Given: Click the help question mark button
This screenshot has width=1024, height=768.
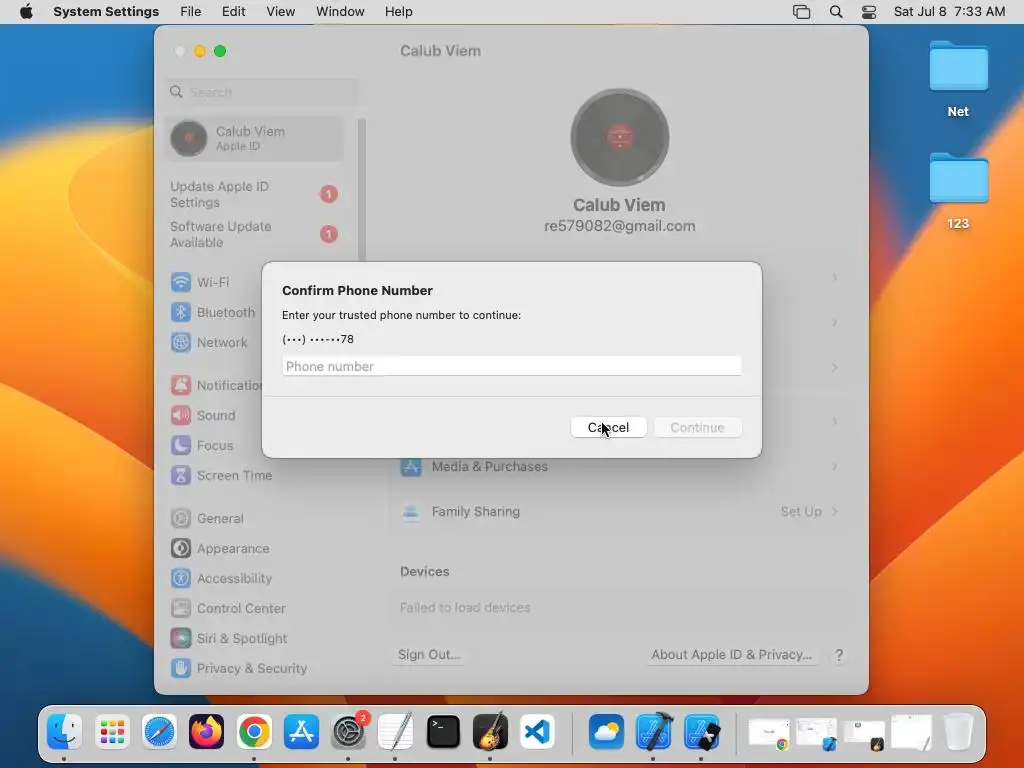Looking at the screenshot, I should (x=839, y=655).
